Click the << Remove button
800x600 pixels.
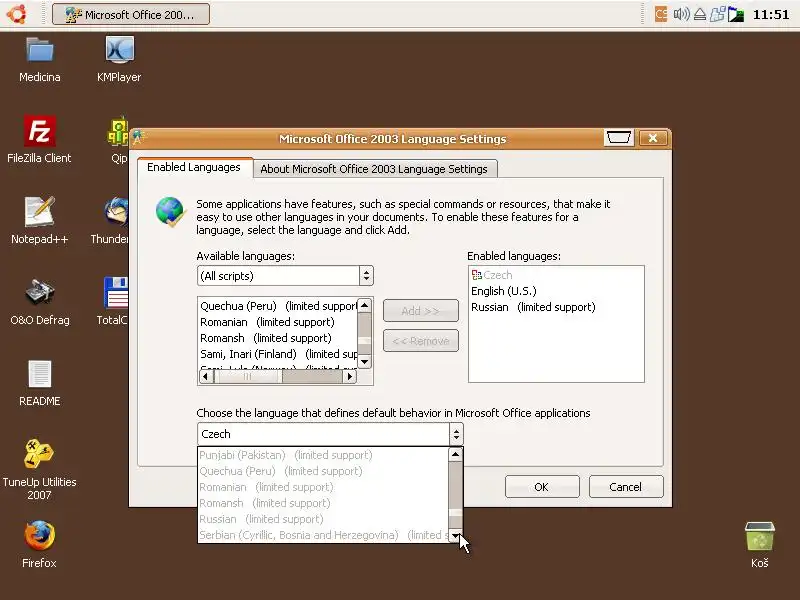pyautogui.click(x=420, y=341)
